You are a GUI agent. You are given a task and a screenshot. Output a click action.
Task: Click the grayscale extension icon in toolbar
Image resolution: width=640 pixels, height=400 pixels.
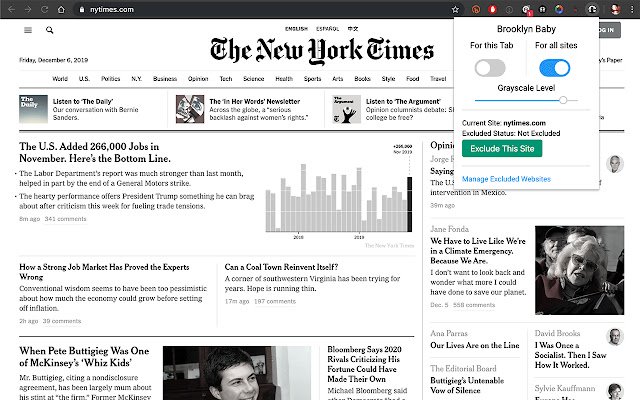[x=591, y=9]
